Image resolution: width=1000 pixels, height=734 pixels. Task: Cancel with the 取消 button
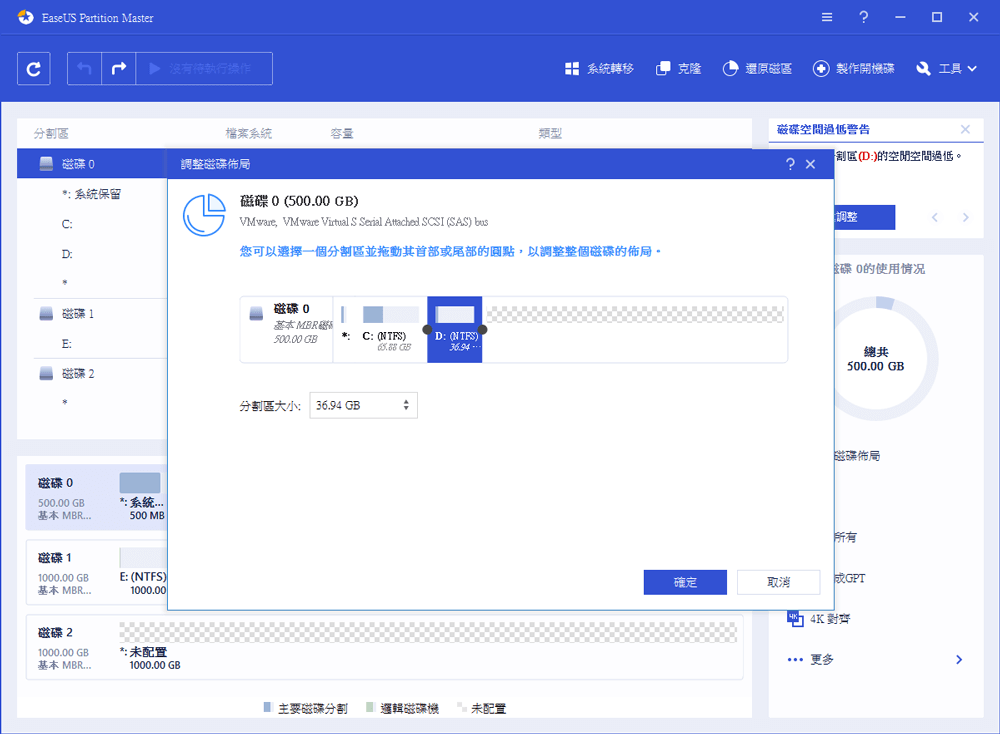[x=778, y=582]
